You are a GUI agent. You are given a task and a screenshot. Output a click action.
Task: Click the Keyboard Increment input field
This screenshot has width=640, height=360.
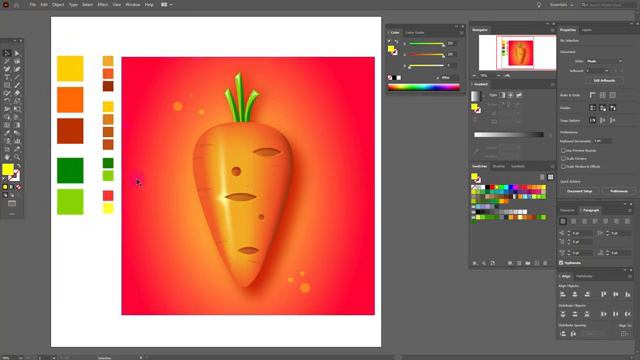603,141
